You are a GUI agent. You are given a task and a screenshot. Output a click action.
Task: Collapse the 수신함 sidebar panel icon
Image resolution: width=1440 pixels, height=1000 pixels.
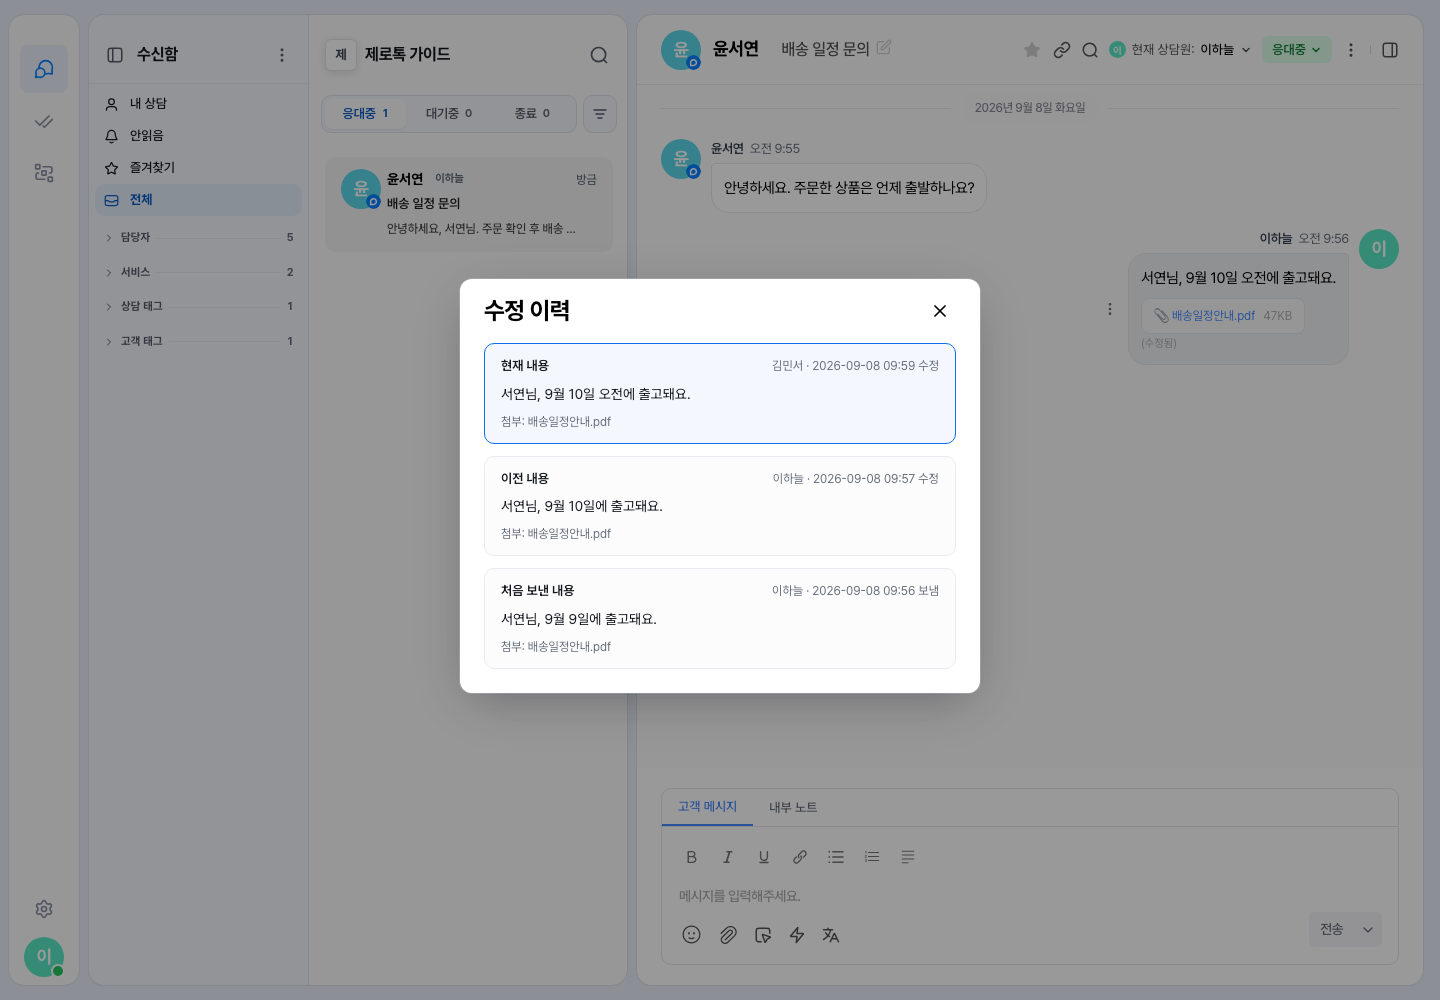115,55
